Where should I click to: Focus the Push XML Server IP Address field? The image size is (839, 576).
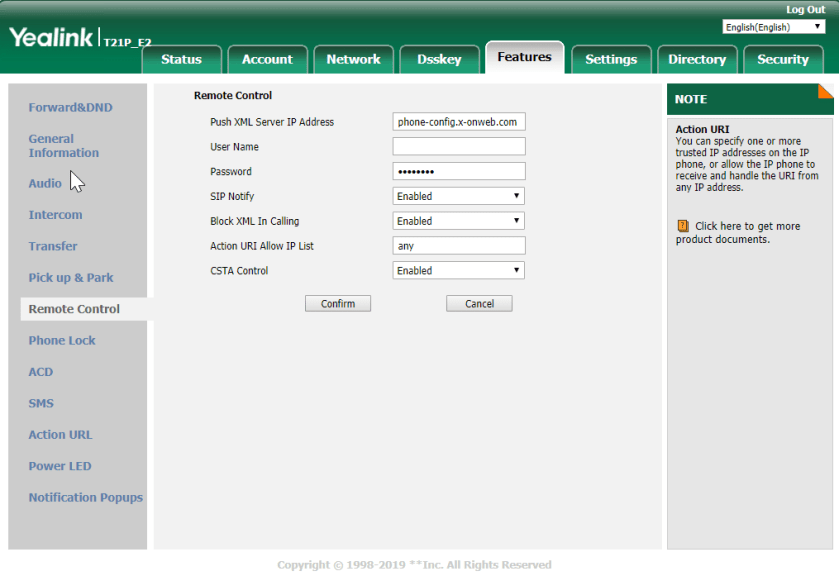pos(459,122)
